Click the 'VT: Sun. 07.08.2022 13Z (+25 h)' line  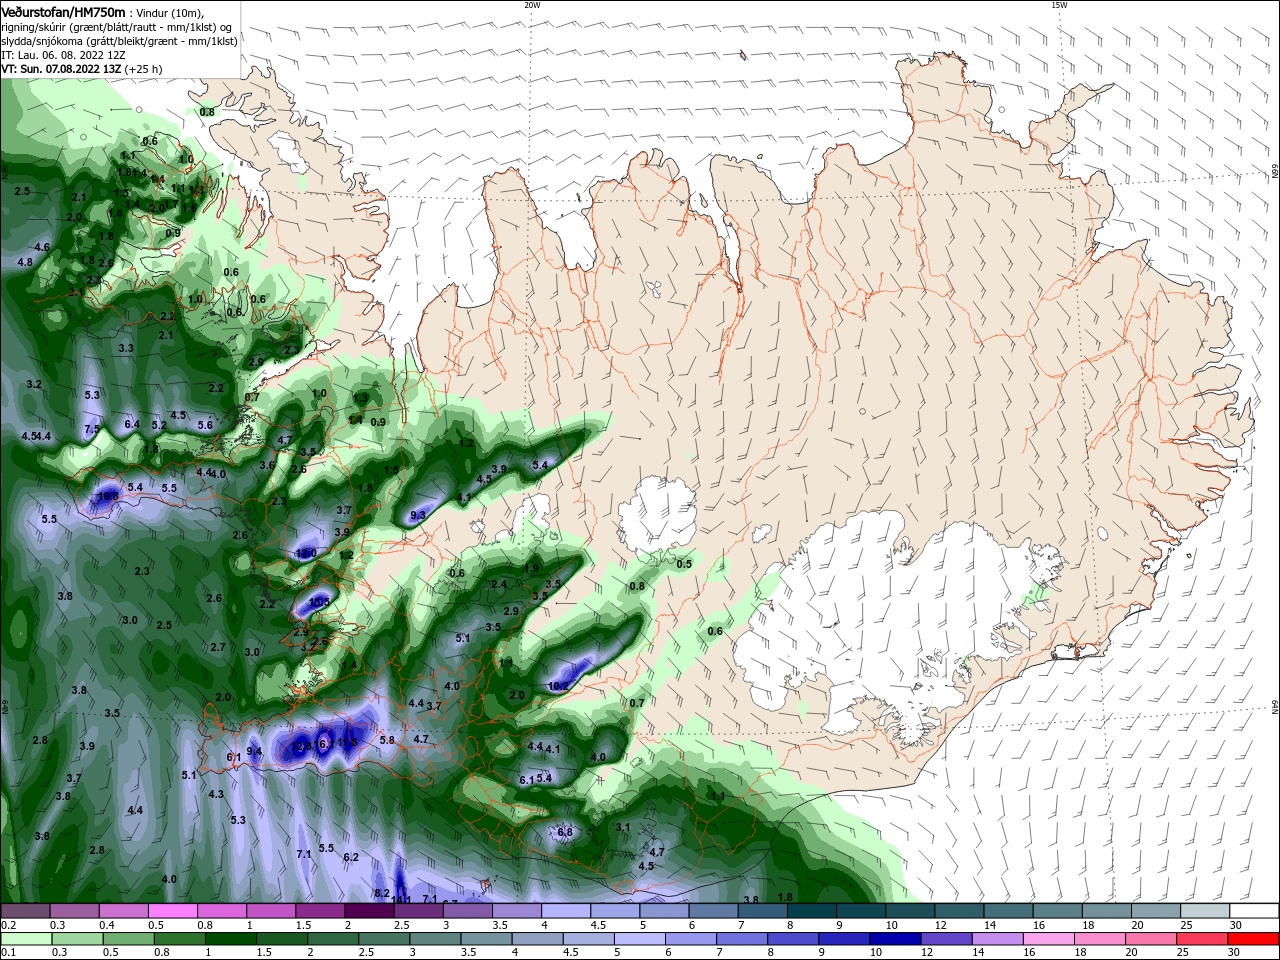pos(81,69)
